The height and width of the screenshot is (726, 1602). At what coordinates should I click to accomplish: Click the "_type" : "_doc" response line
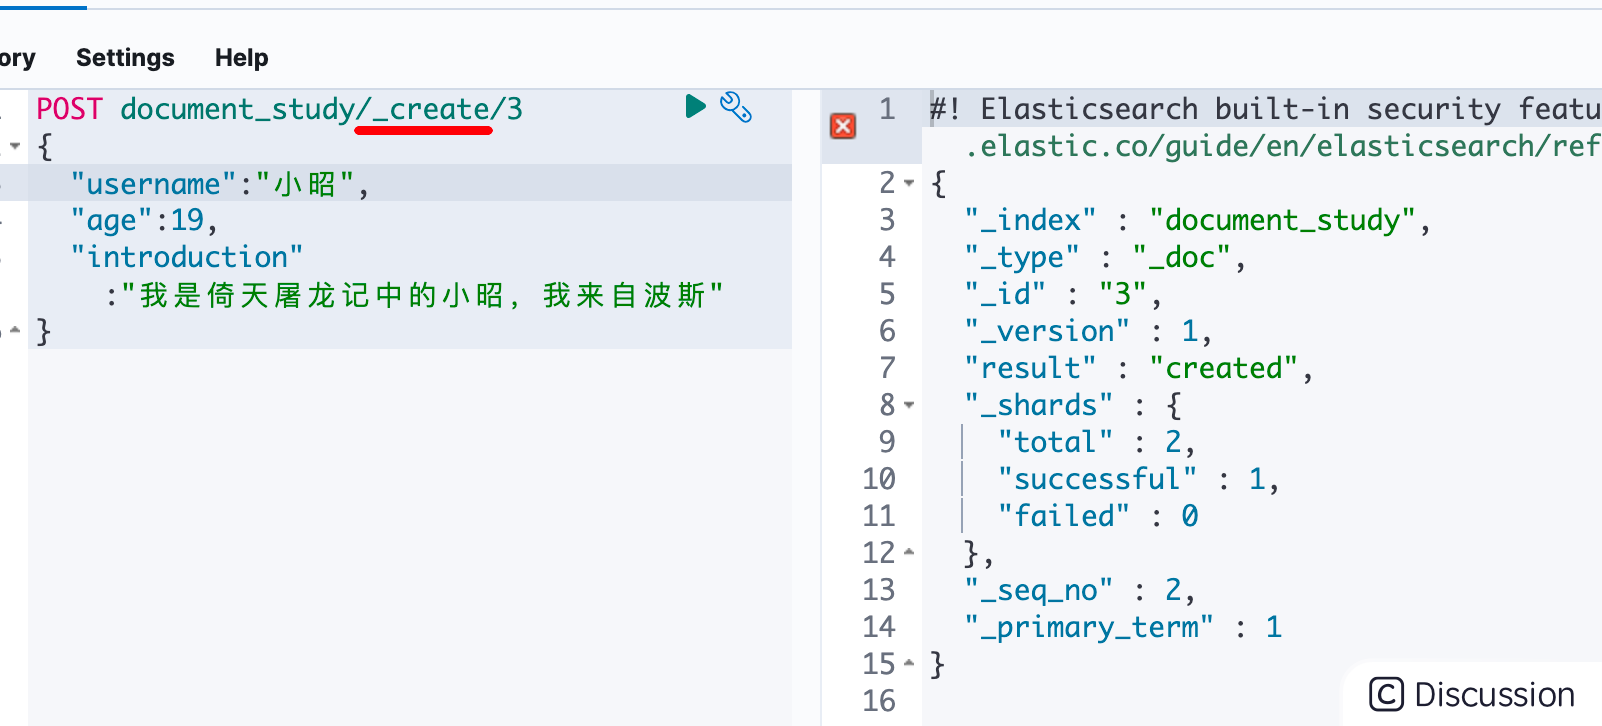(1105, 257)
